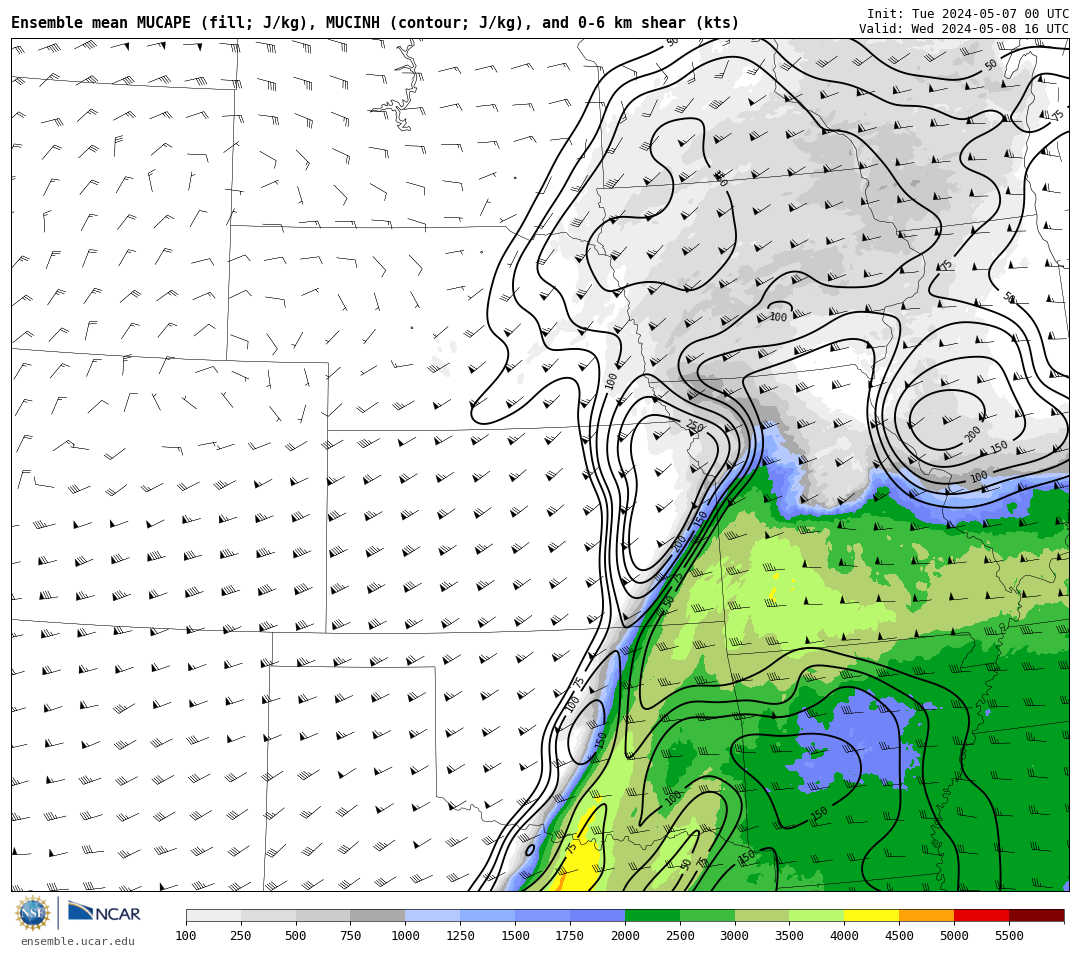1080x954 pixels.
Task: Click the colorbar tick label 1750
Action: coord(570,935)
